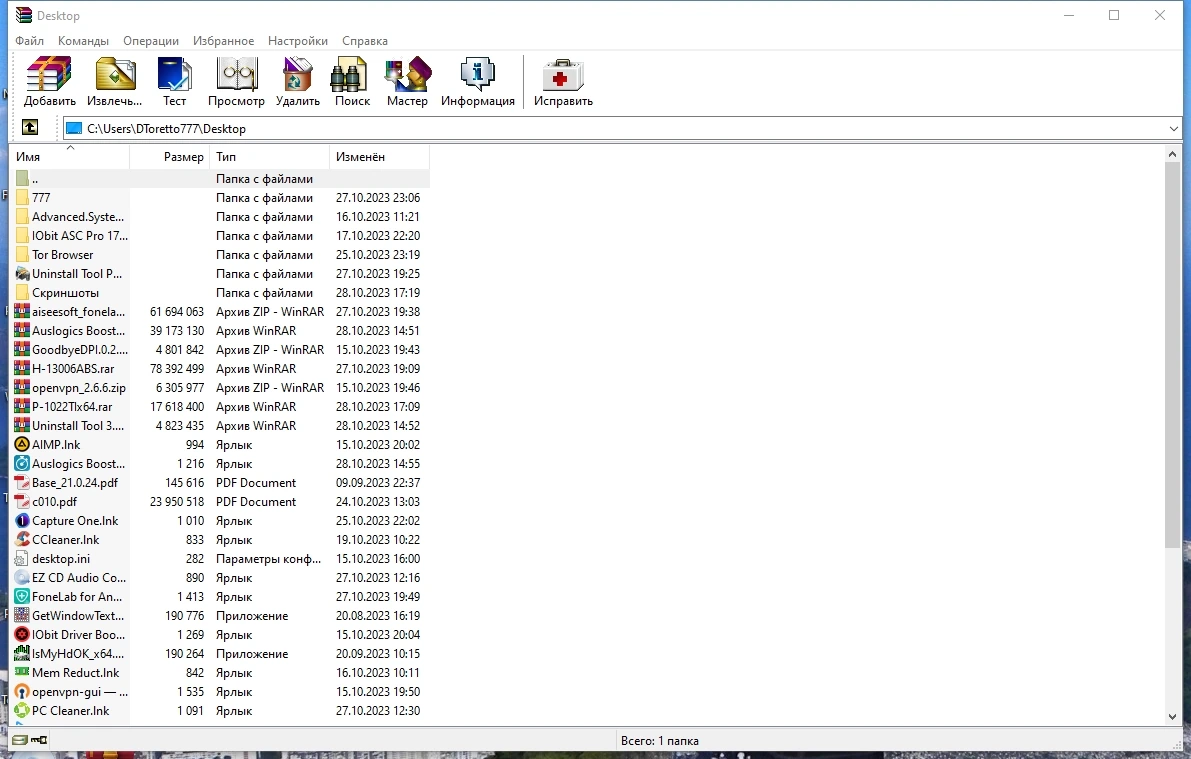Select the desktop.ini file icon
1191x759 pixels.
point(22,558)
